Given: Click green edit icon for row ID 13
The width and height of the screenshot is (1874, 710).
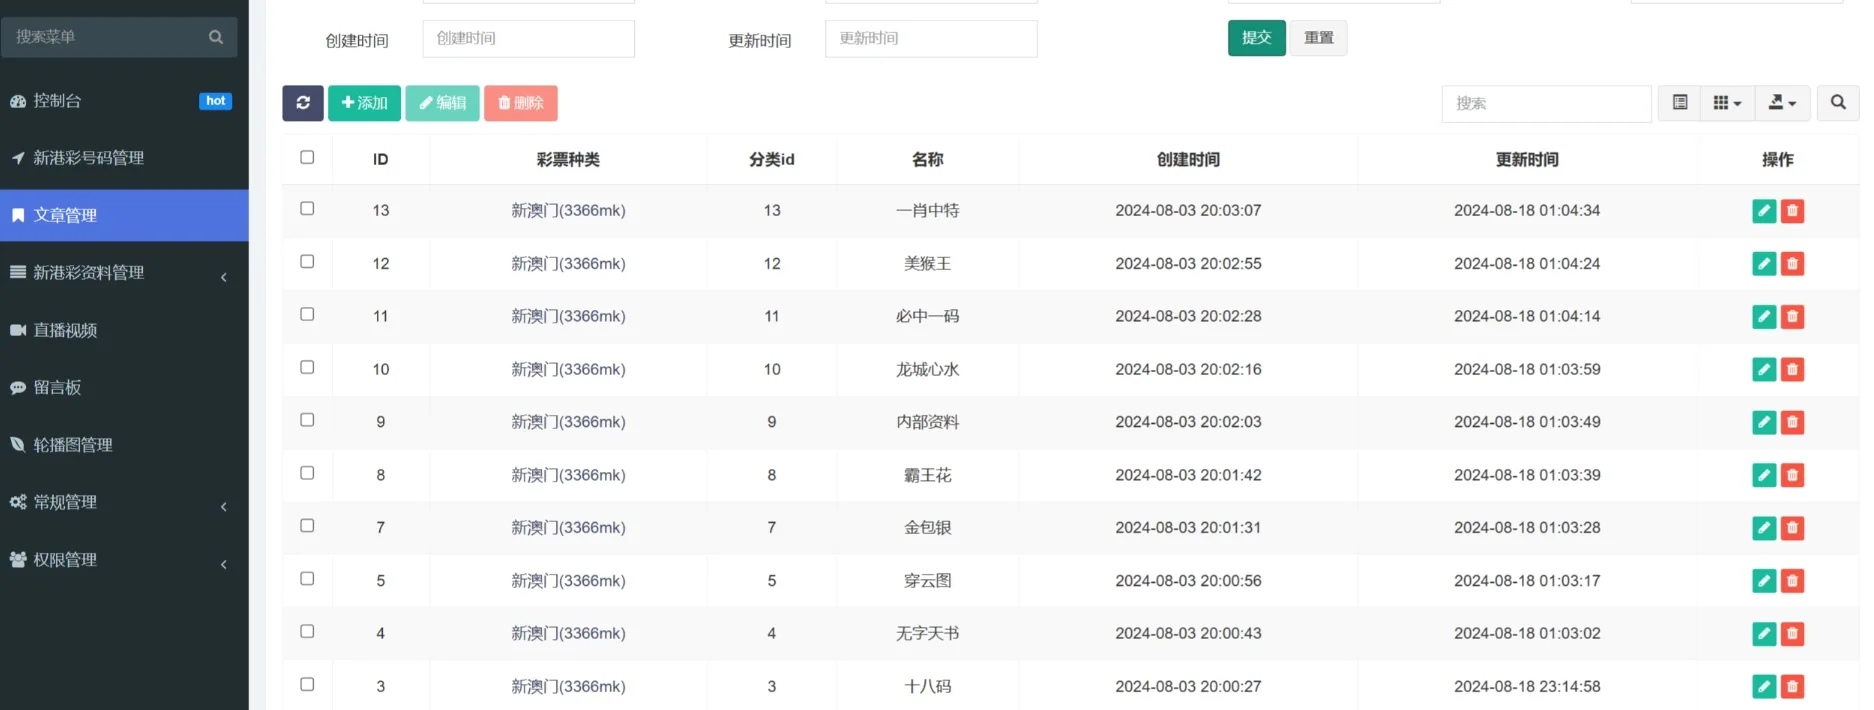Looking at the screenshot, I should pos(1764,211).
